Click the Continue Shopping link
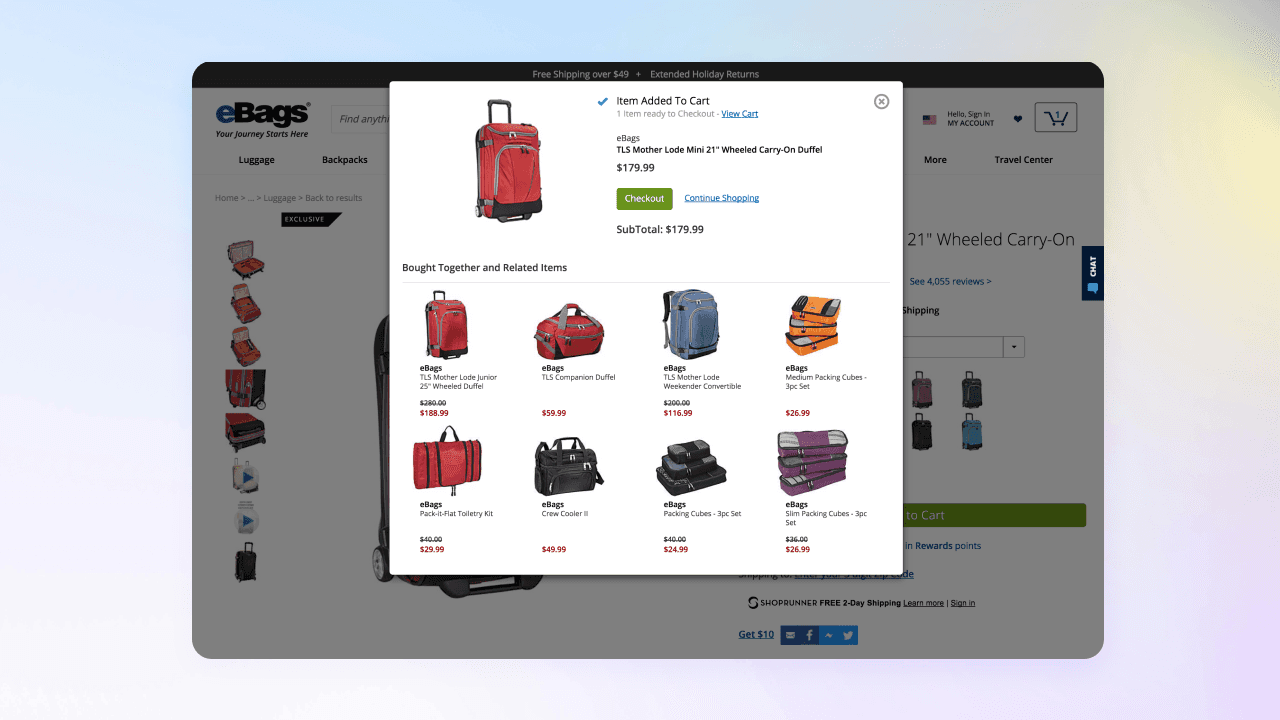This screenshot has height=720, width=1280. point(721,198)
